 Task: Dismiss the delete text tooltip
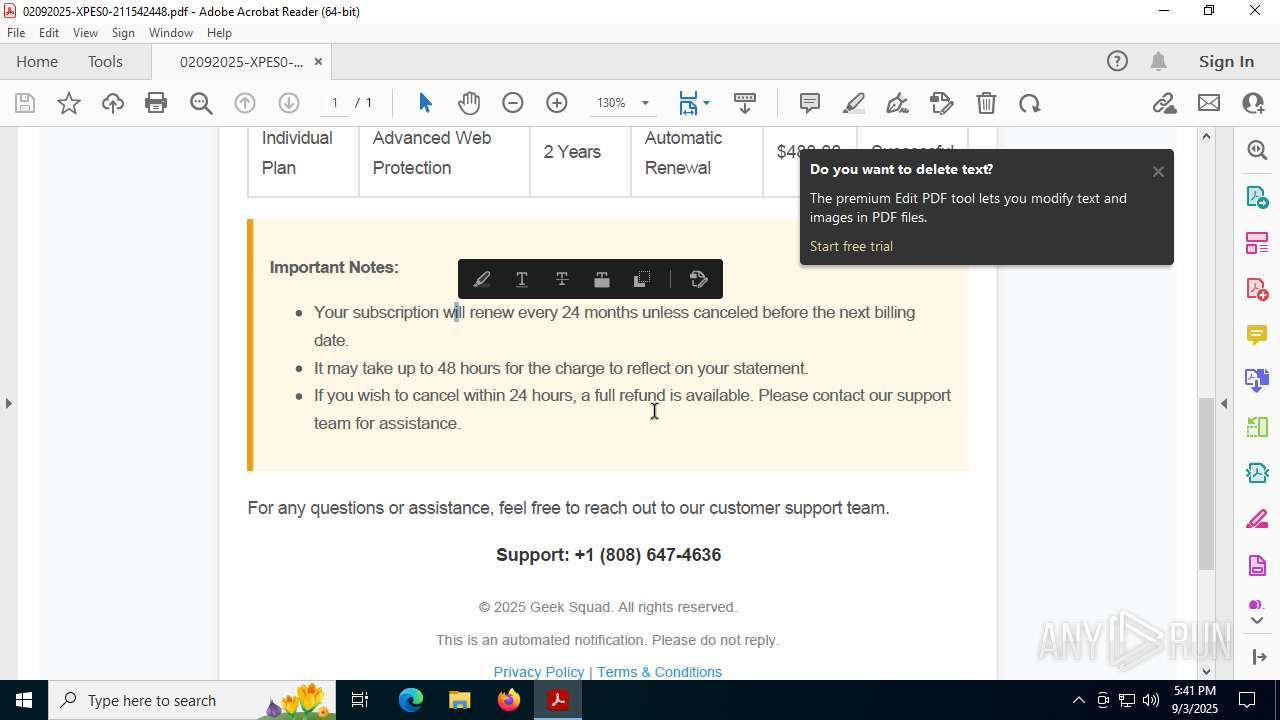pyautogui.click(x=1158, y=171)
